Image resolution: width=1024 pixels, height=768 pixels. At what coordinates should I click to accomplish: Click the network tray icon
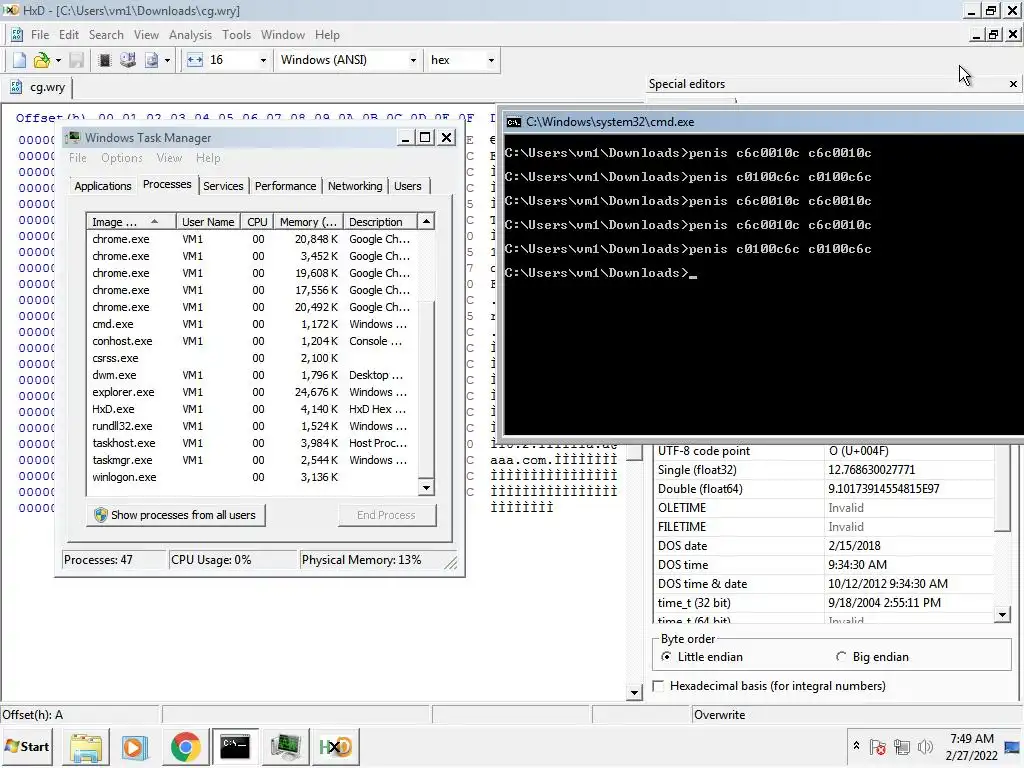(x=902, y=746)
